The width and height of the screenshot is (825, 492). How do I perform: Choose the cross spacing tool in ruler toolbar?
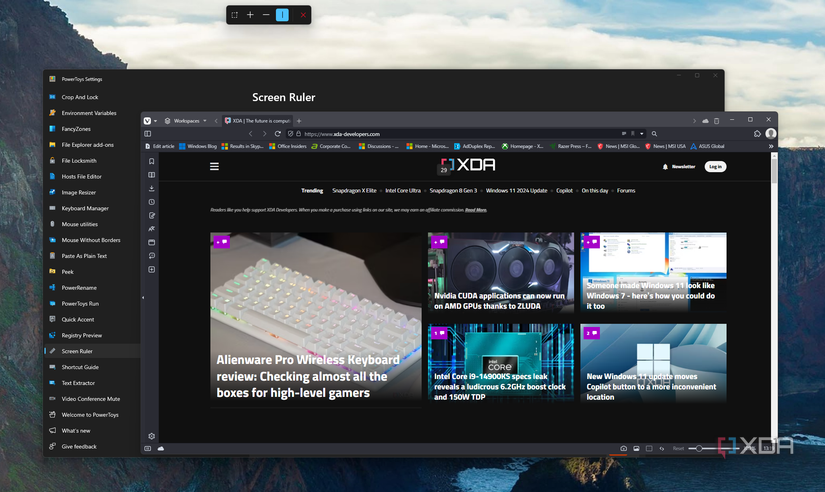pyautogui.click(x=250, y=15)
